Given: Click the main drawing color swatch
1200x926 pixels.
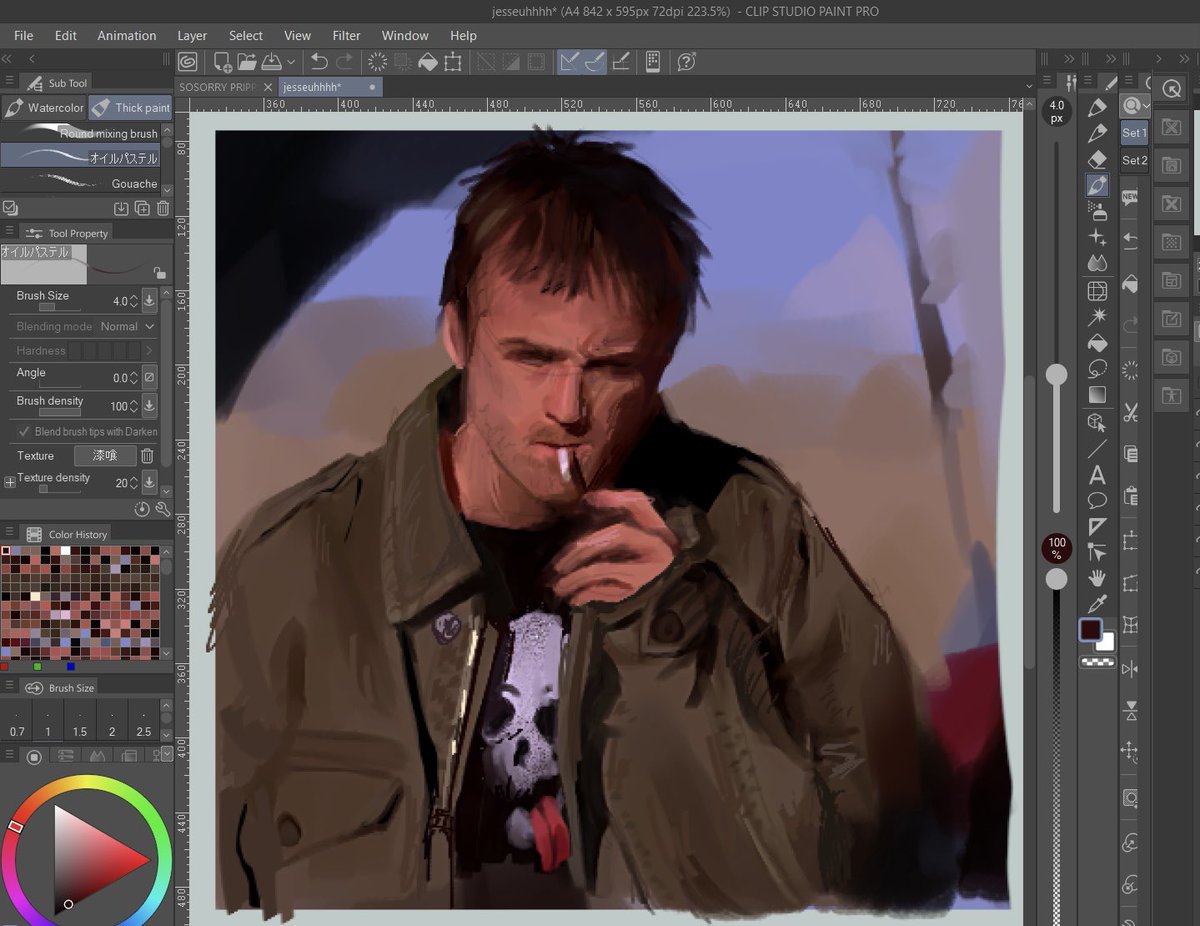Looking at the screenshot, I should point(1090,630).
